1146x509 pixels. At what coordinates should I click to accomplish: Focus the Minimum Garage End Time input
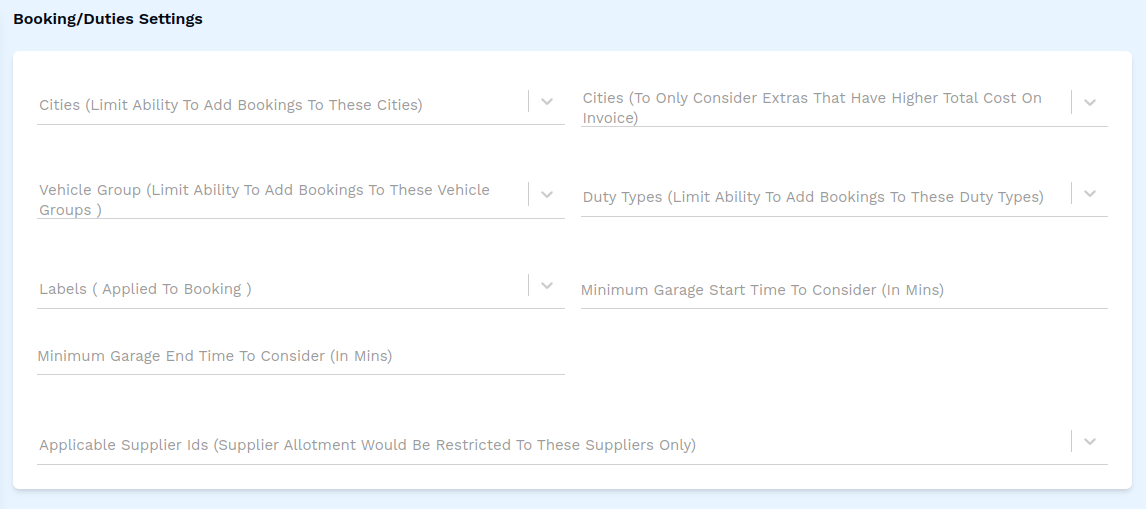pos(300,356)
